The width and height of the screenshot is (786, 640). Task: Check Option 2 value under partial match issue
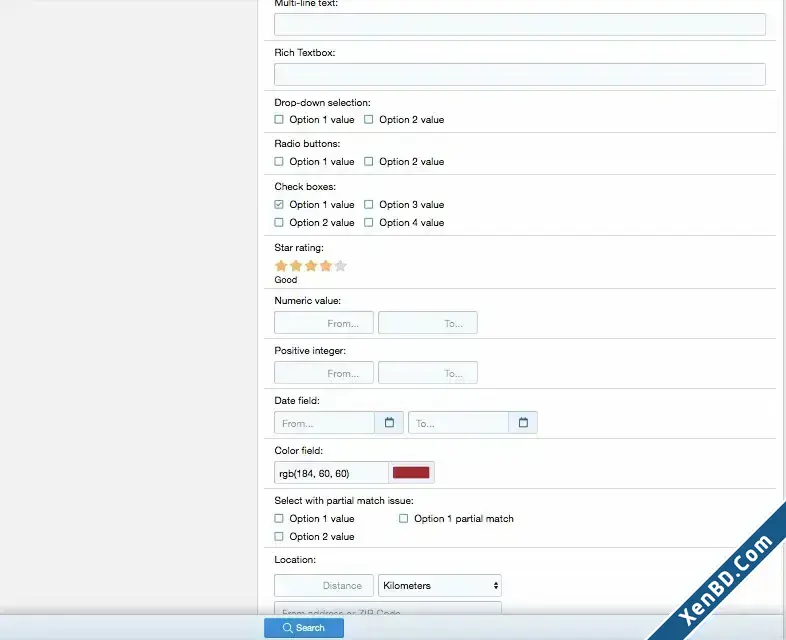[x=279, y=536]
